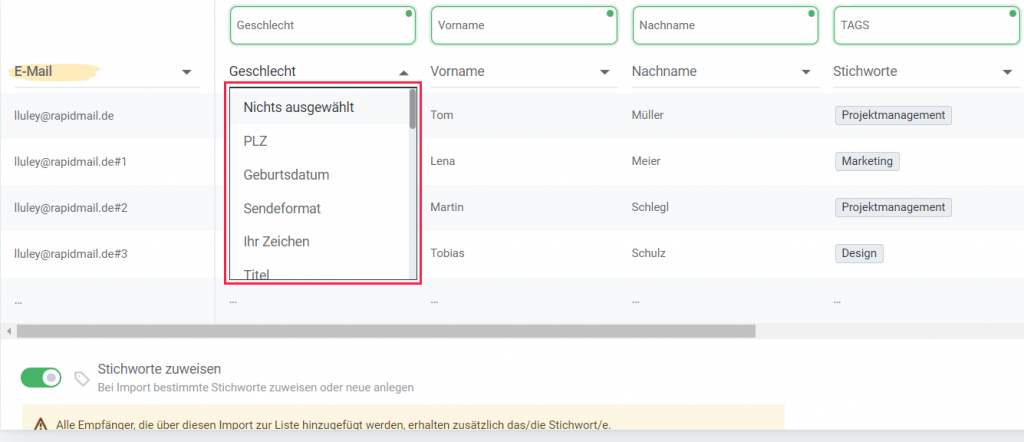
Task: Collapse the Geschlecht column dropdown
Action: (x=403, y=72)
